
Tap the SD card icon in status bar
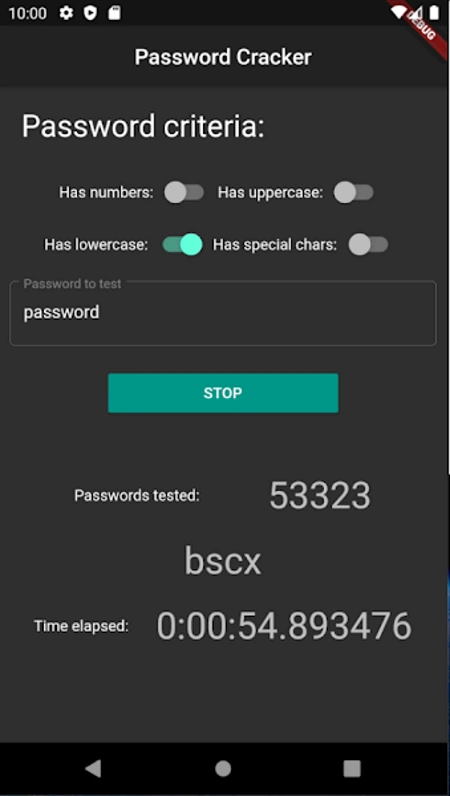(114, 13)
